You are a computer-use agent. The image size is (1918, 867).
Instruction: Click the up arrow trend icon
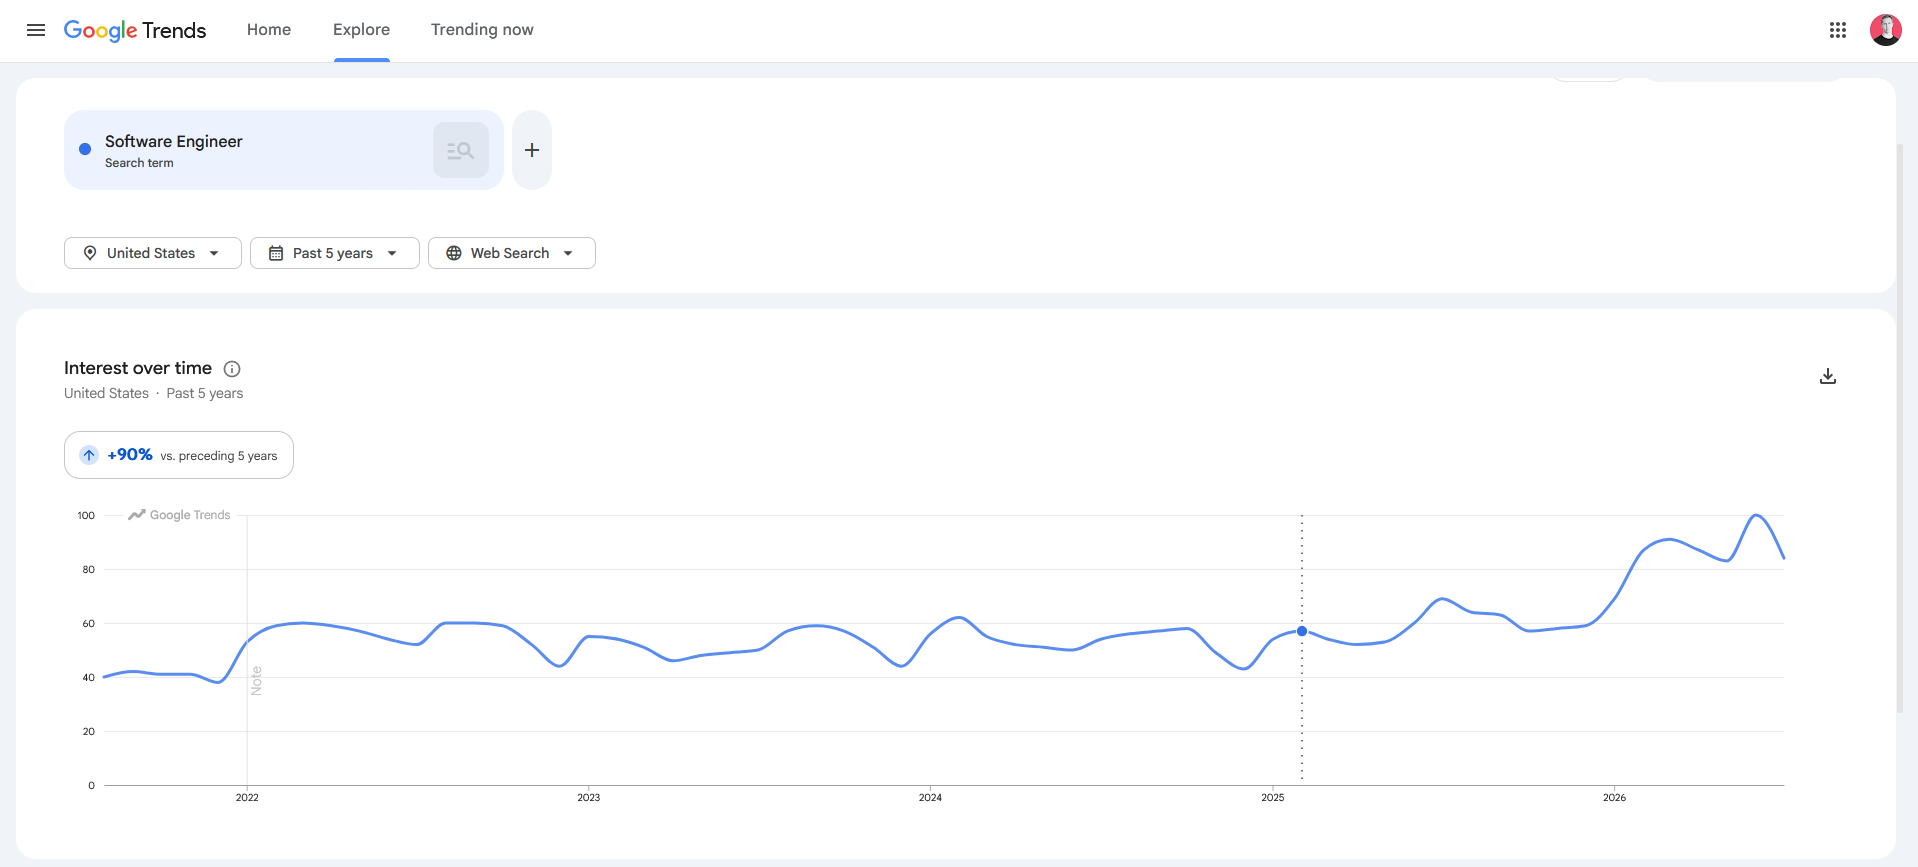pos(89,455)
